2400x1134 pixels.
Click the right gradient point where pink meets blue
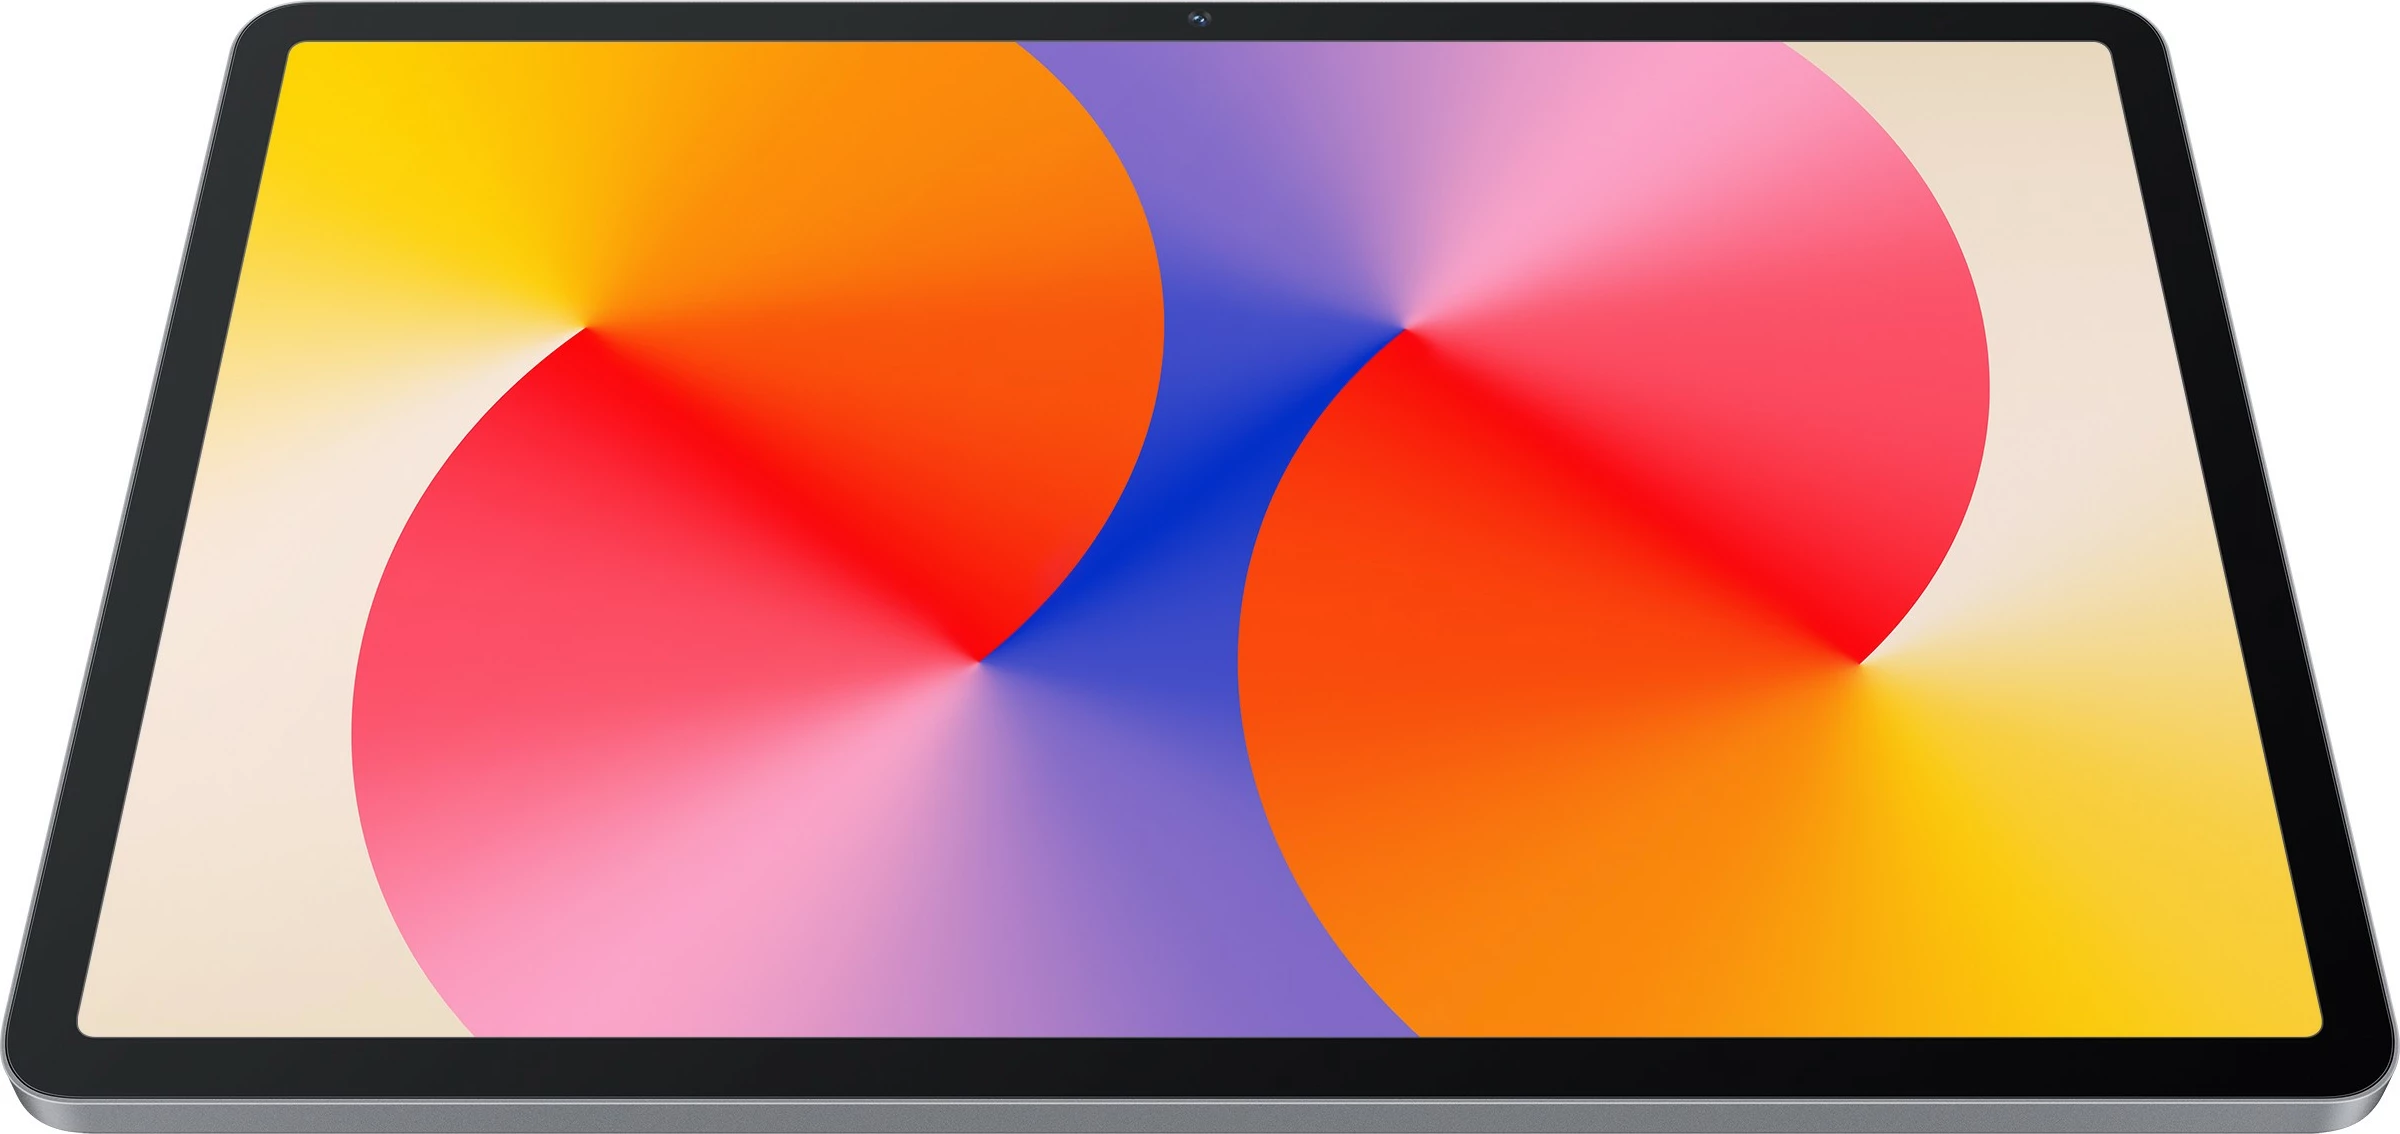1405,328
